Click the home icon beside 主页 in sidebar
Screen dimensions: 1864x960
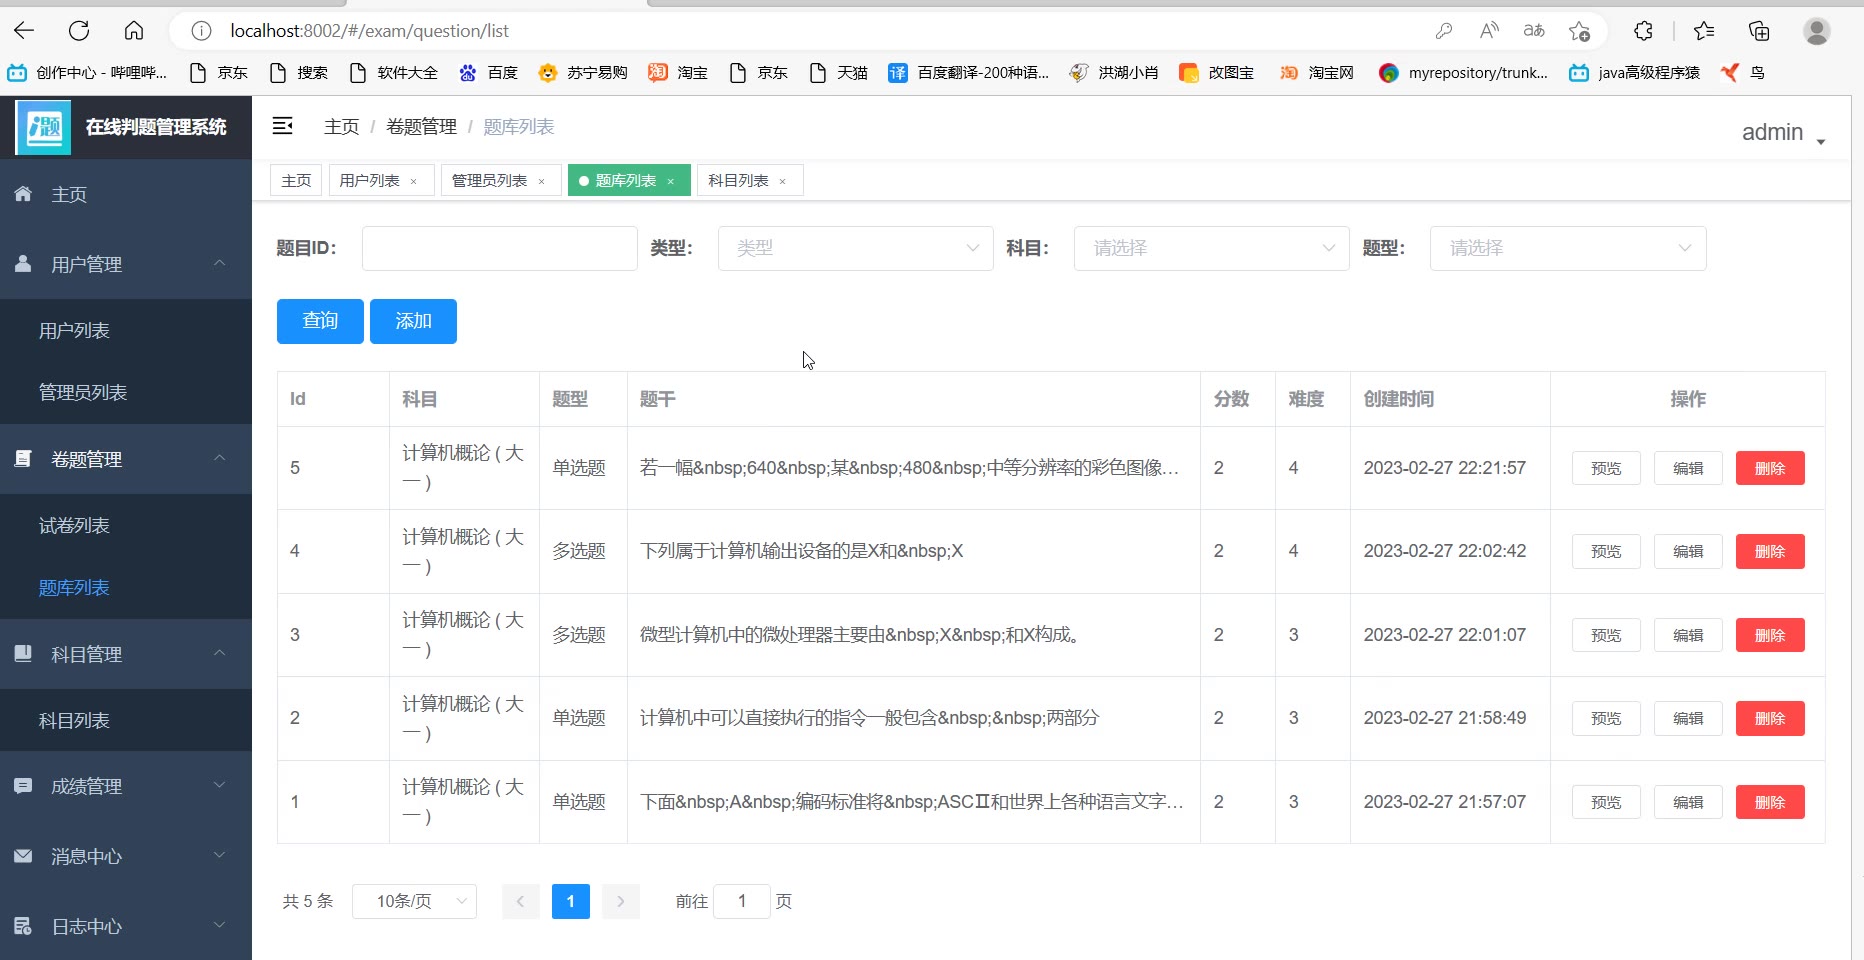(24, 194)
